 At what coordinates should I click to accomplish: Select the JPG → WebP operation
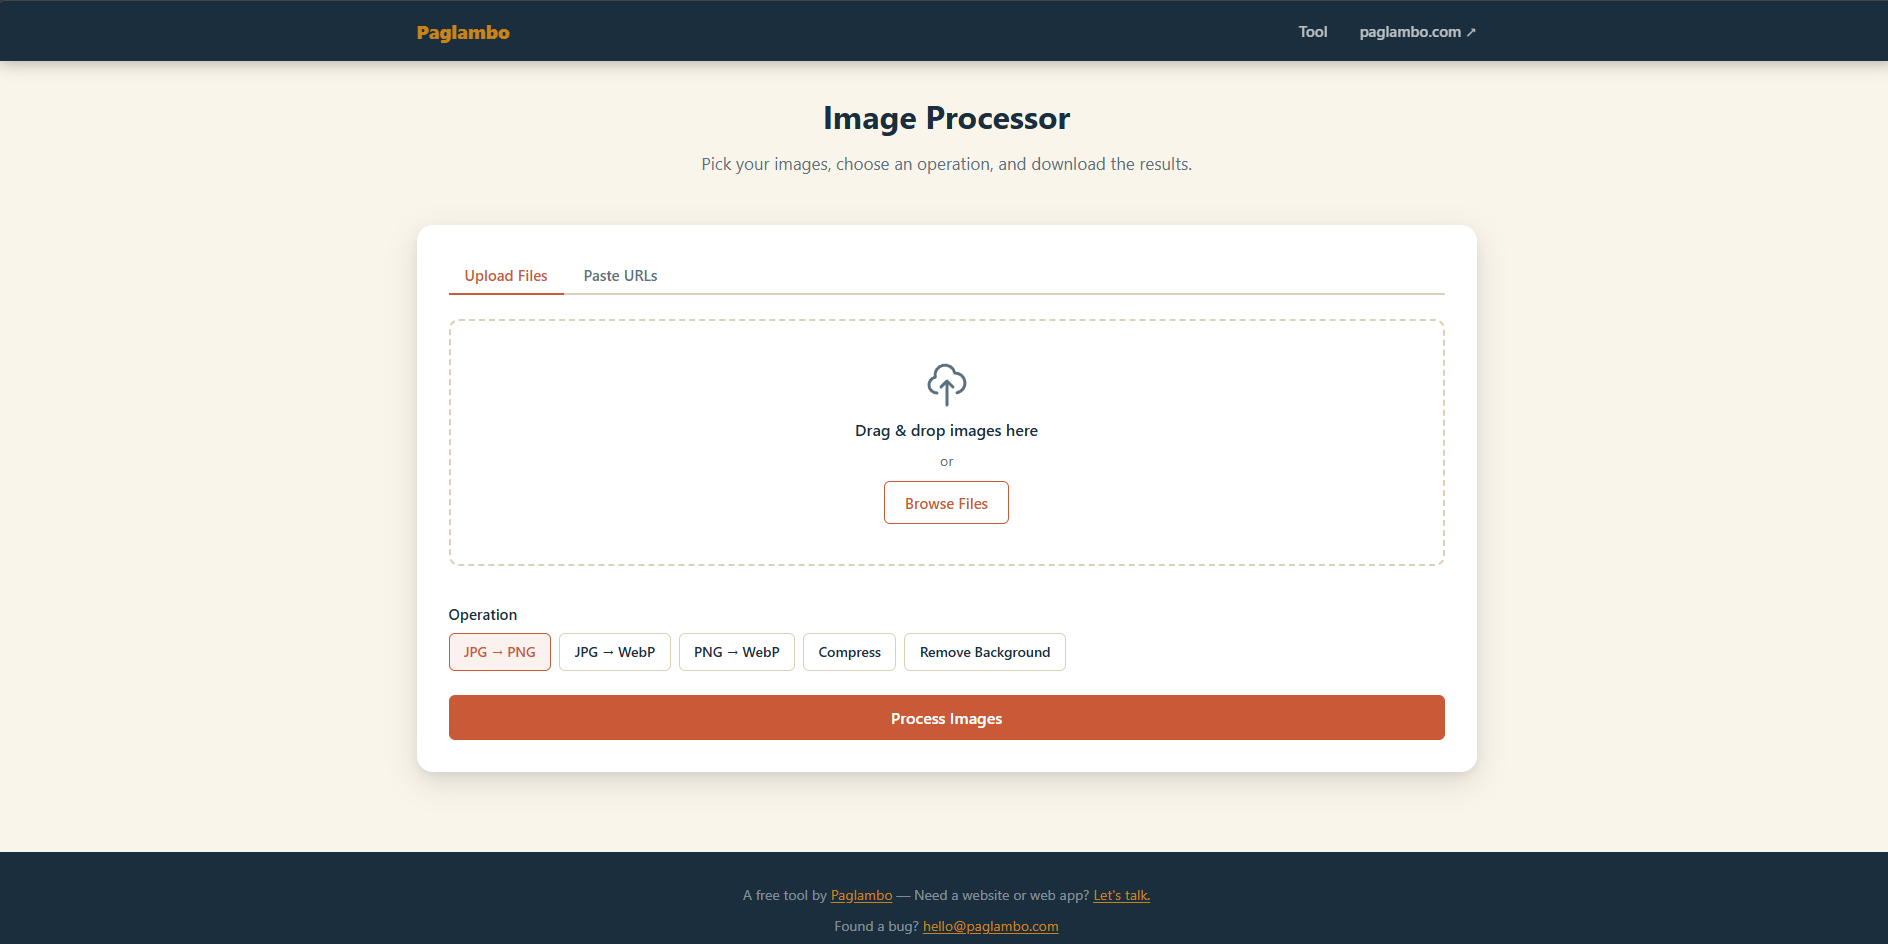[x=614, y=652]
